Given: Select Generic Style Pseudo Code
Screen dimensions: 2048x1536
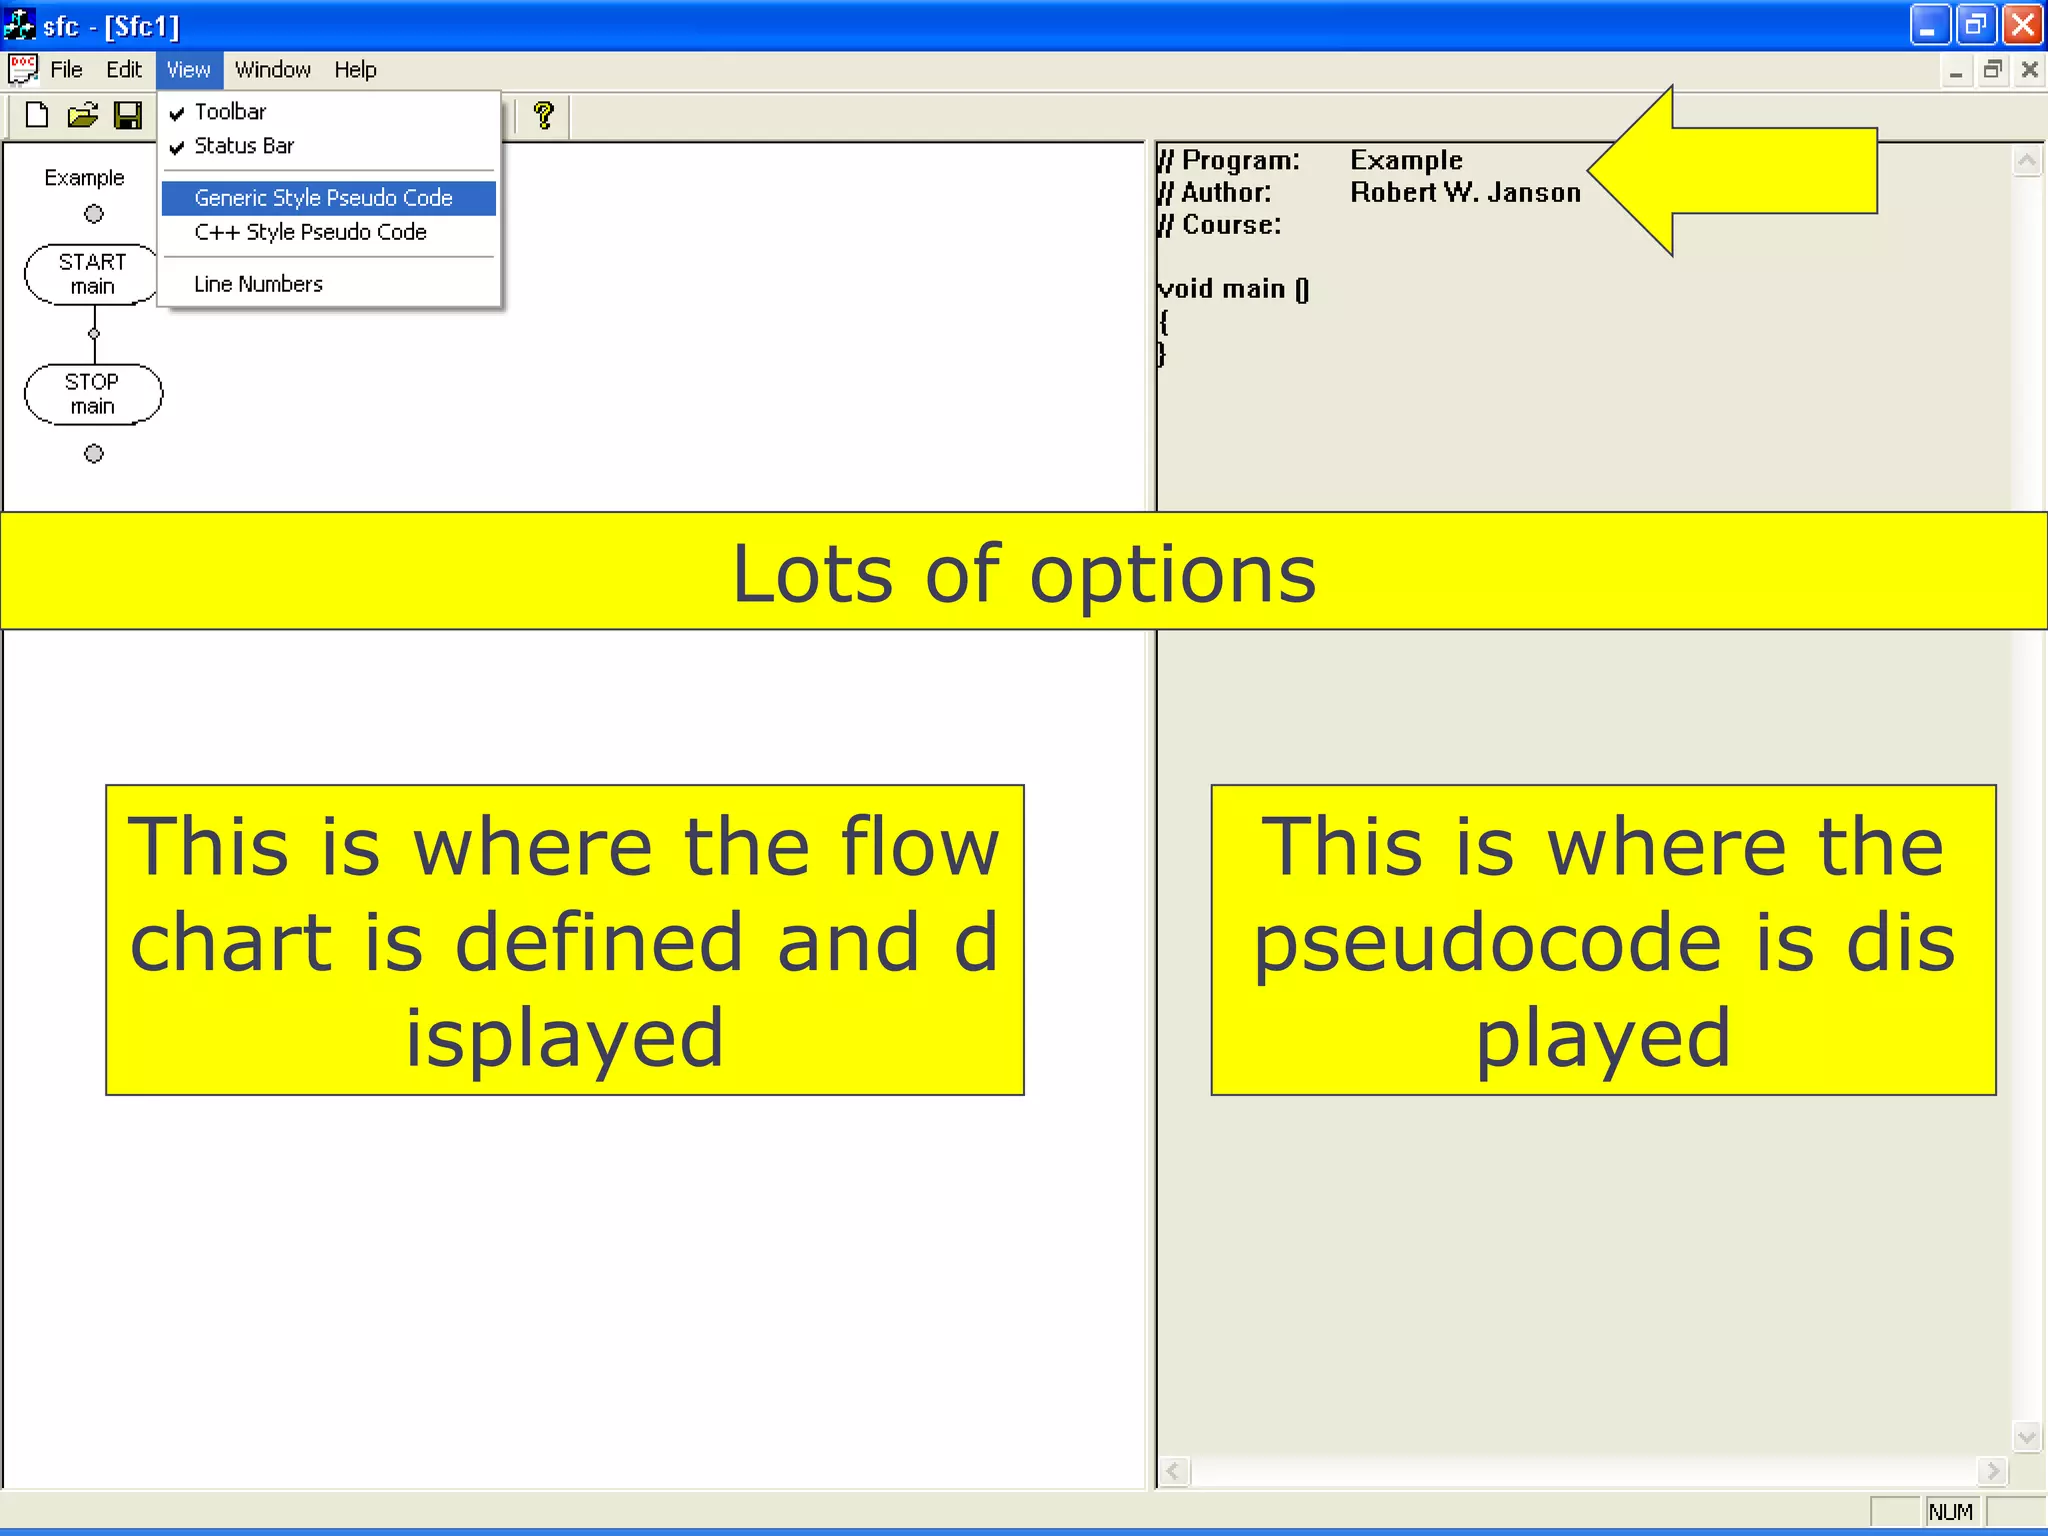Looking at the screenshot, I should tap(329, 198).
